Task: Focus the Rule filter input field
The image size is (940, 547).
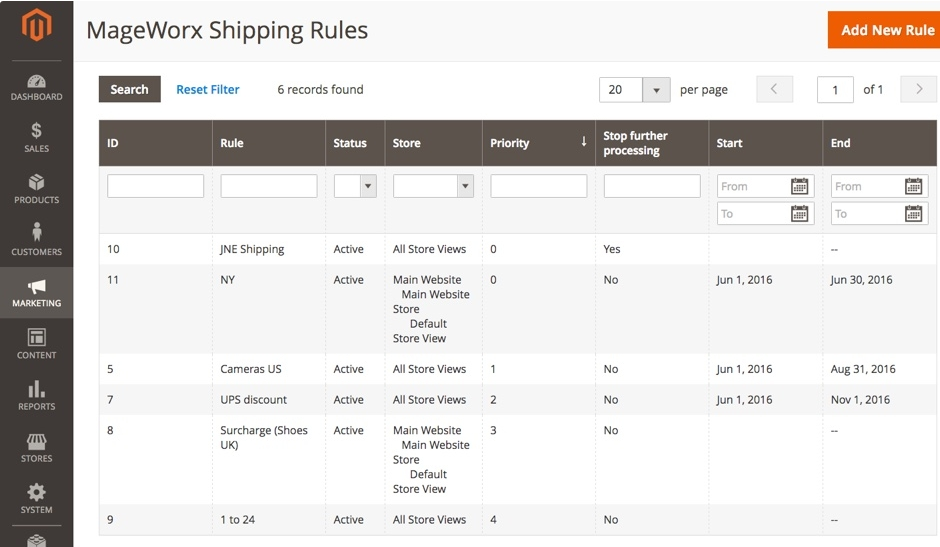Action: [x=269, y=186]
